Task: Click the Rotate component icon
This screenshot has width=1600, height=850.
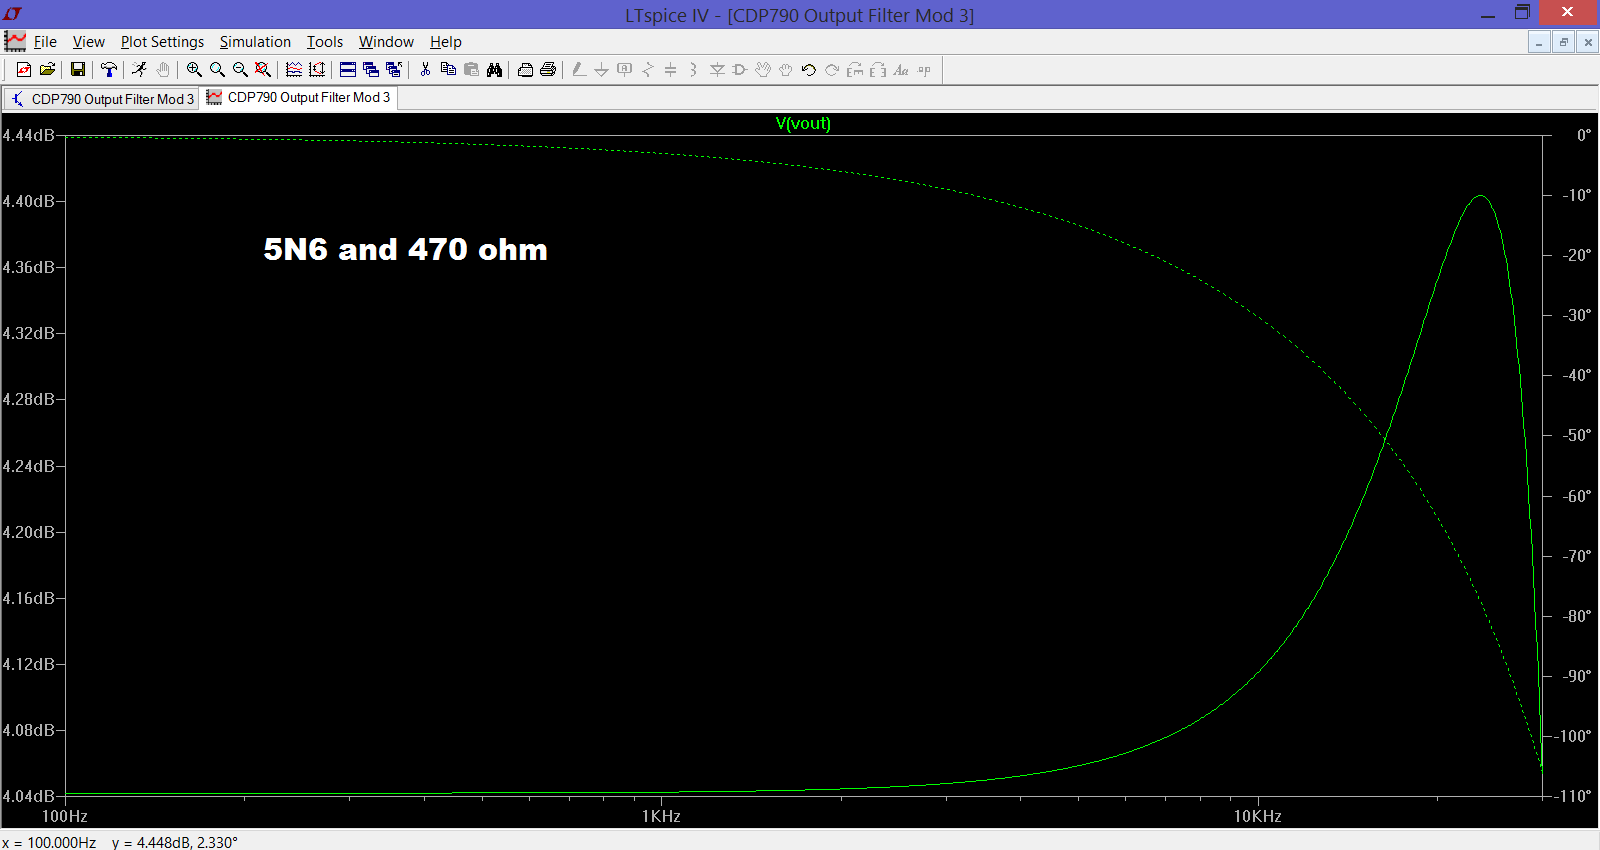Action: (x=855, y=69)
